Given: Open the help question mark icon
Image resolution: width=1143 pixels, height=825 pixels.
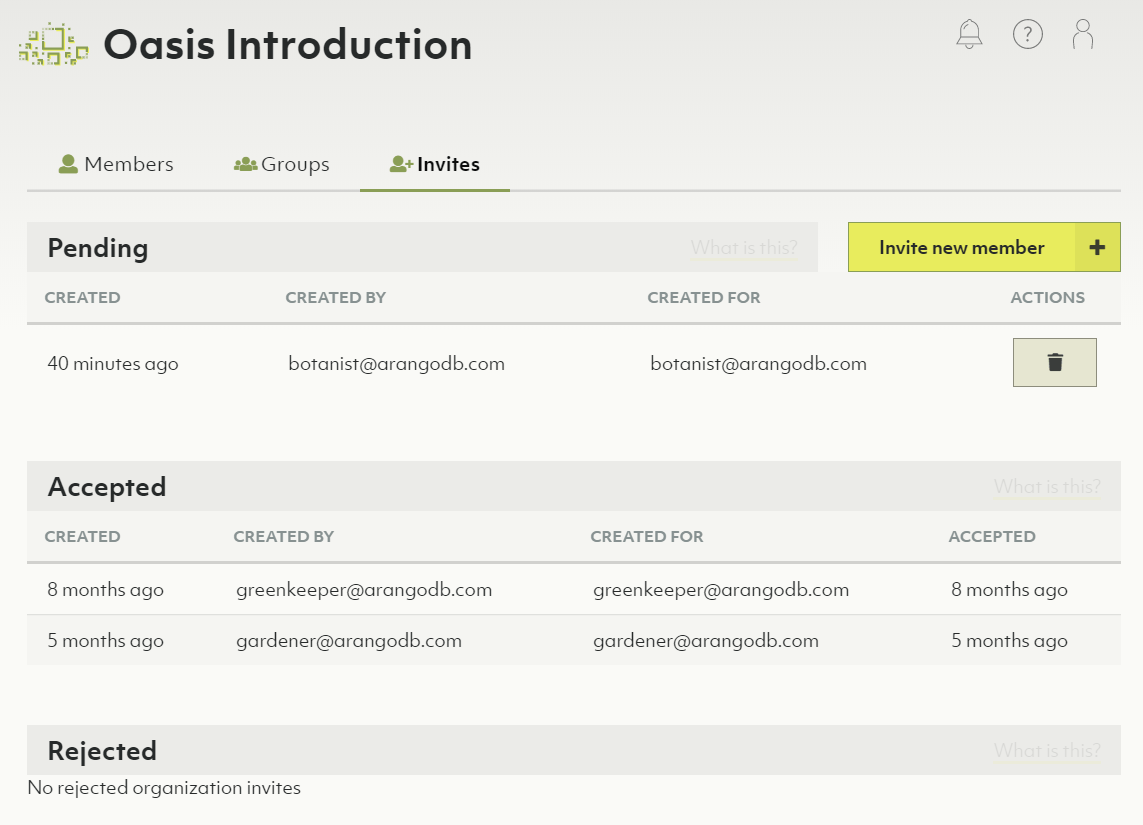Looking at the screenshot, I should (x=1027, y=34).
